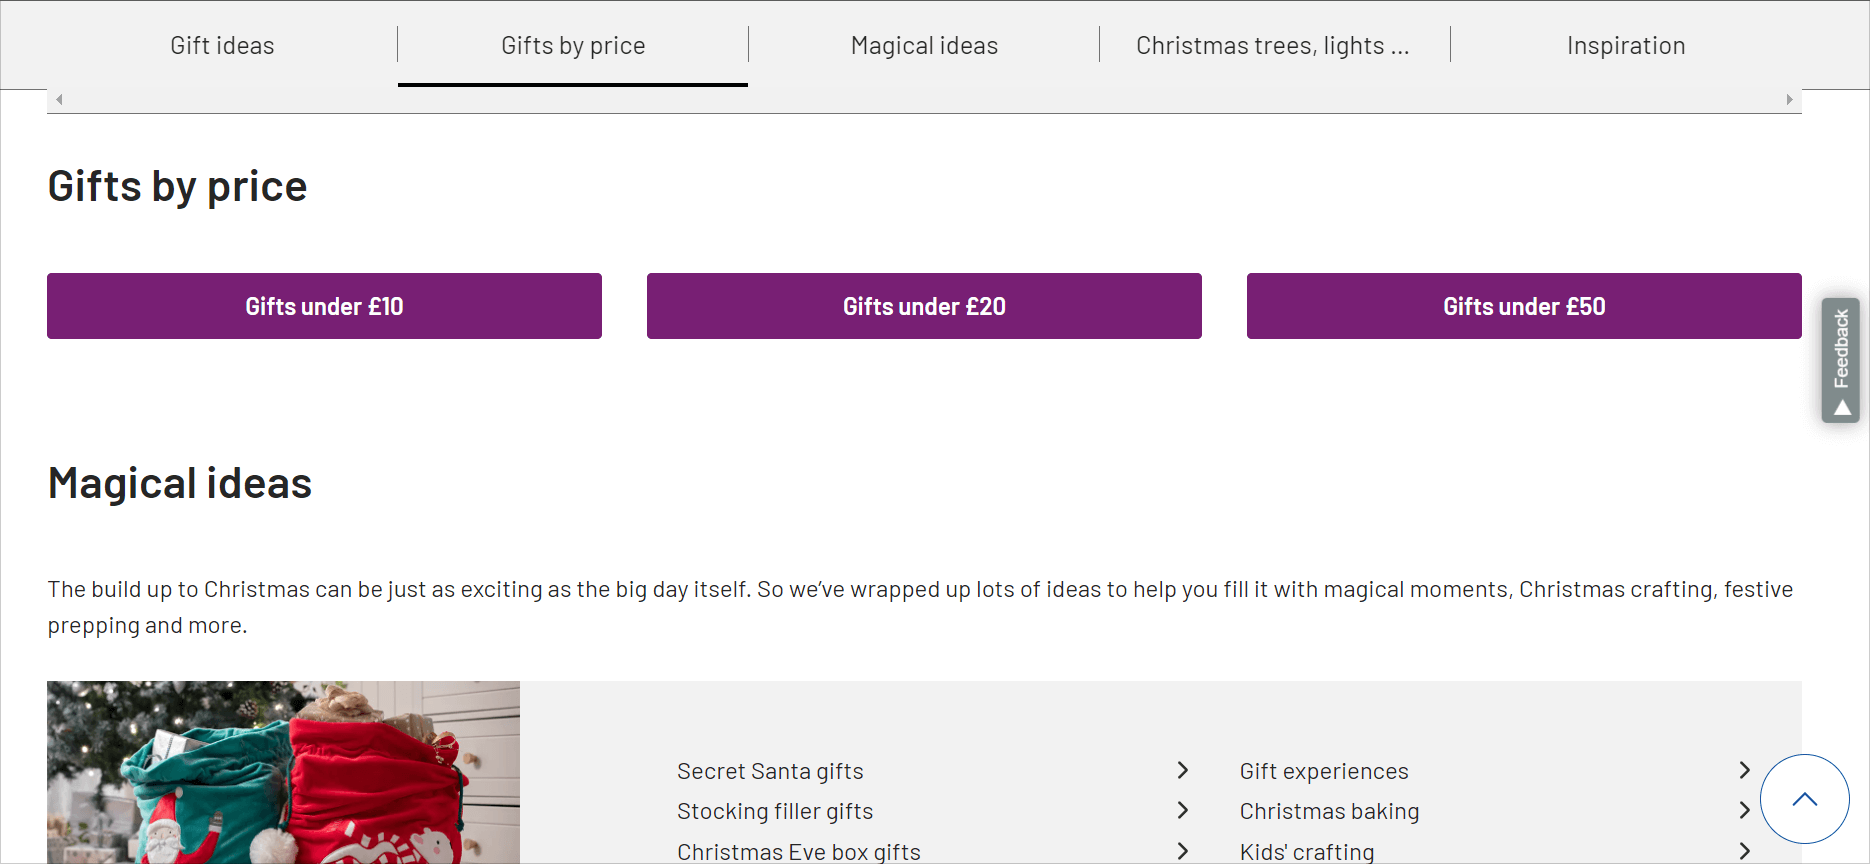The image size is (1870, 864).
Task: Click the Christmas gift sacks image
Action: point(283,772)
